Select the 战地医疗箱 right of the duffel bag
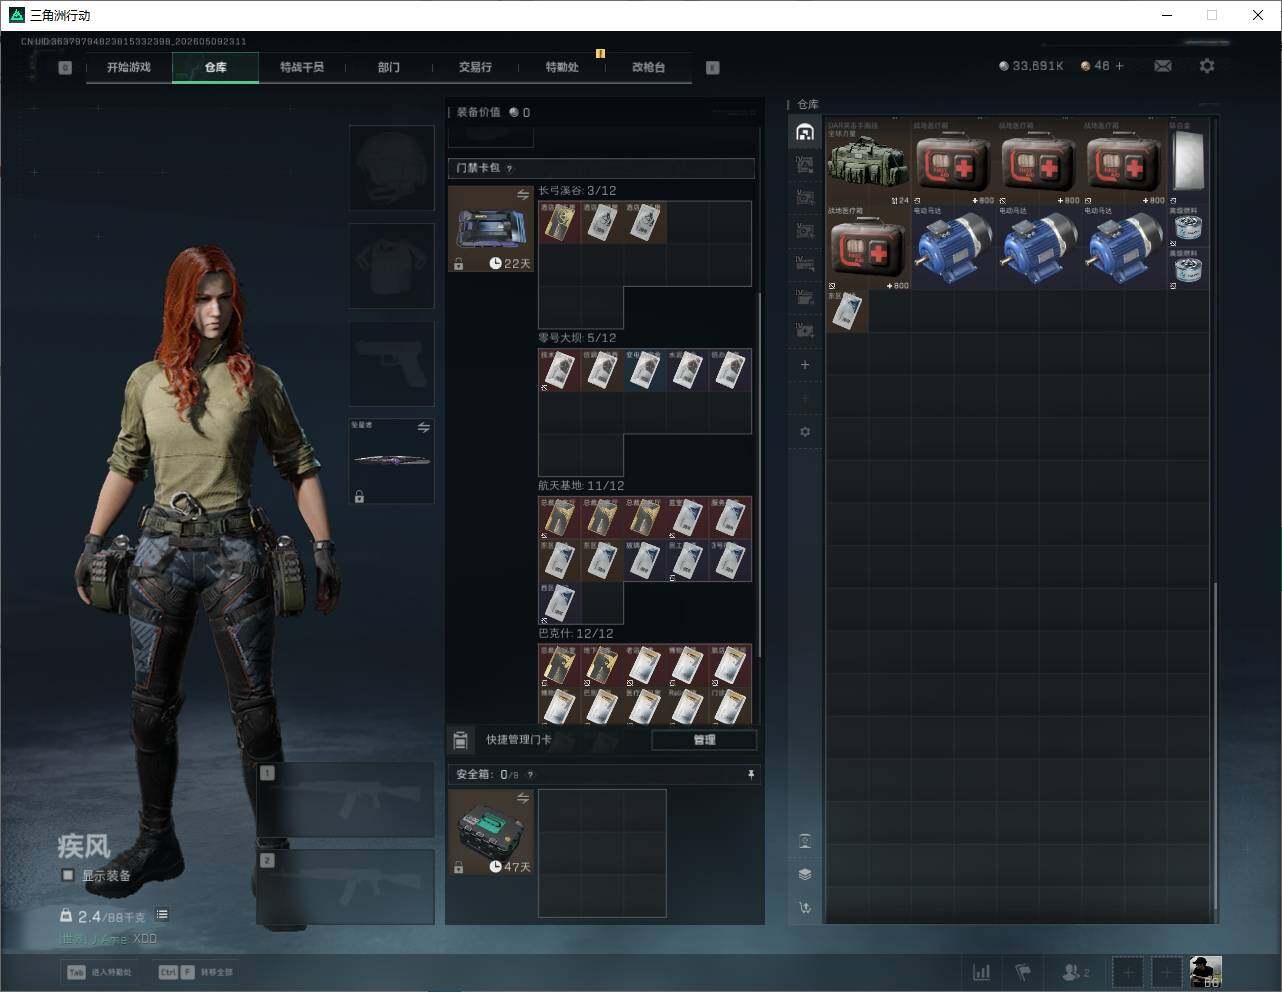1282x992 pixels. pyautogui.click(x=953, y=162)
